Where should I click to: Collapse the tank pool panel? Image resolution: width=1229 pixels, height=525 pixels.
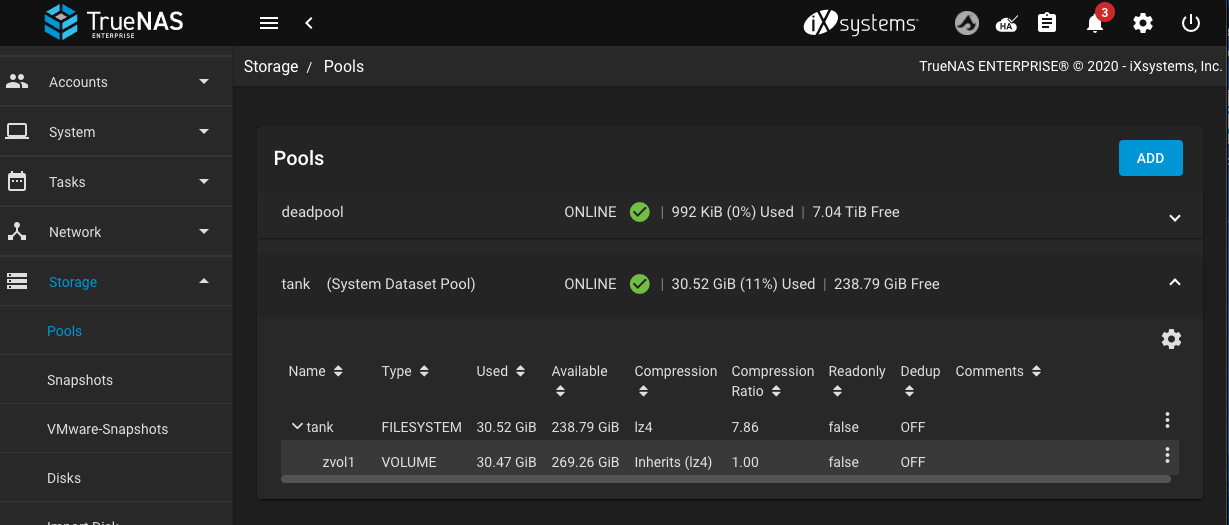[x=1175, y=283]
